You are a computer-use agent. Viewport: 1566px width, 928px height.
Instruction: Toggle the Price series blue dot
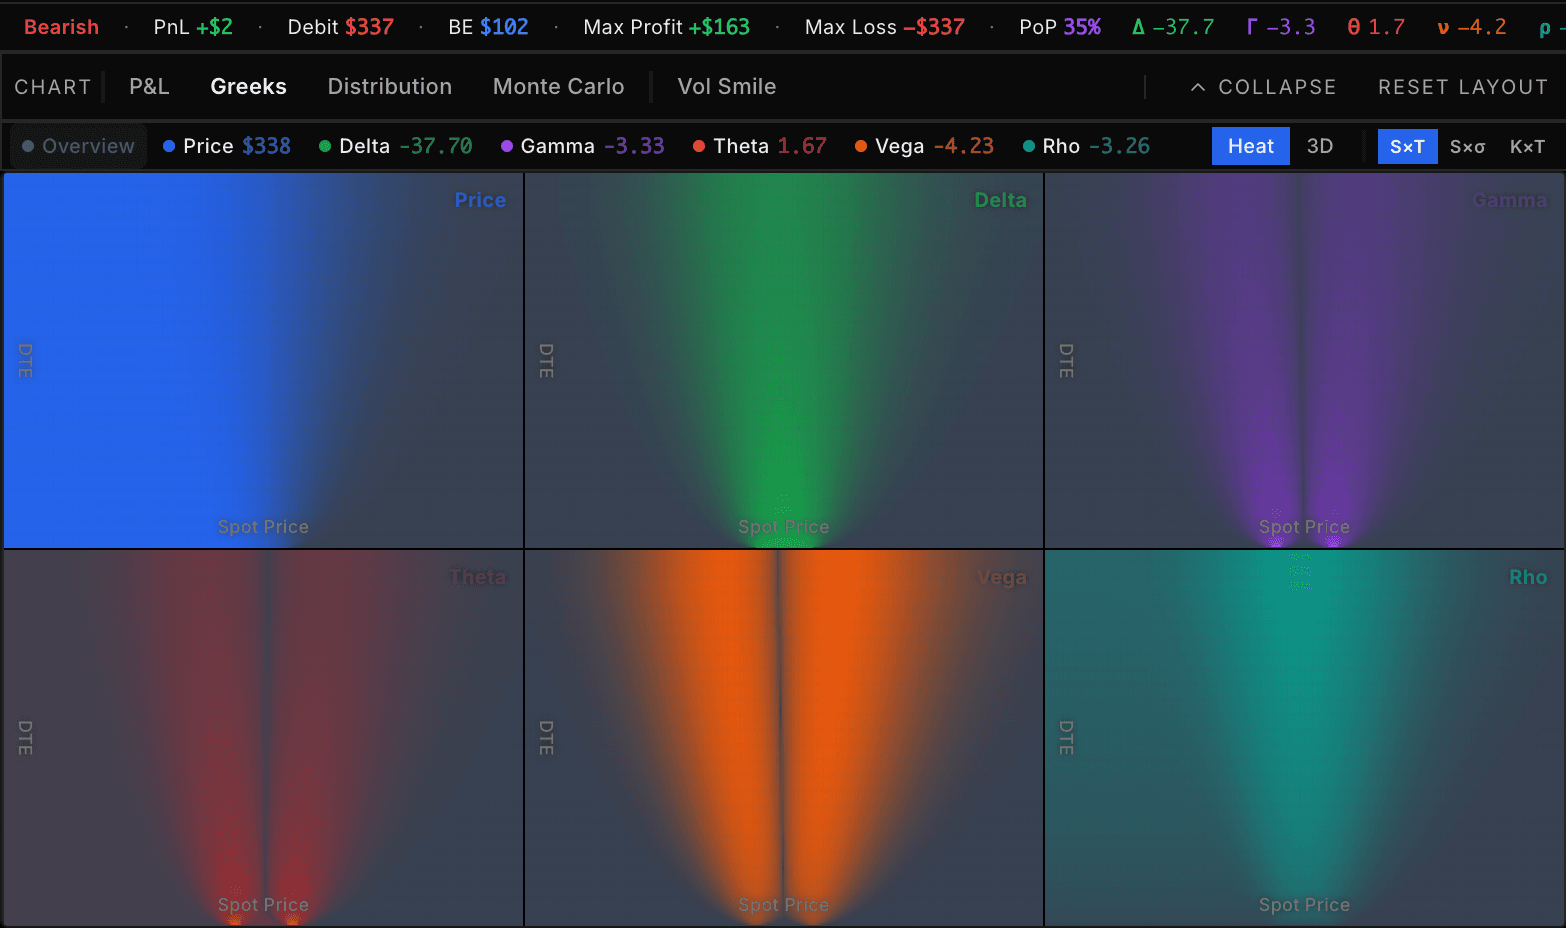coord(169,146)
